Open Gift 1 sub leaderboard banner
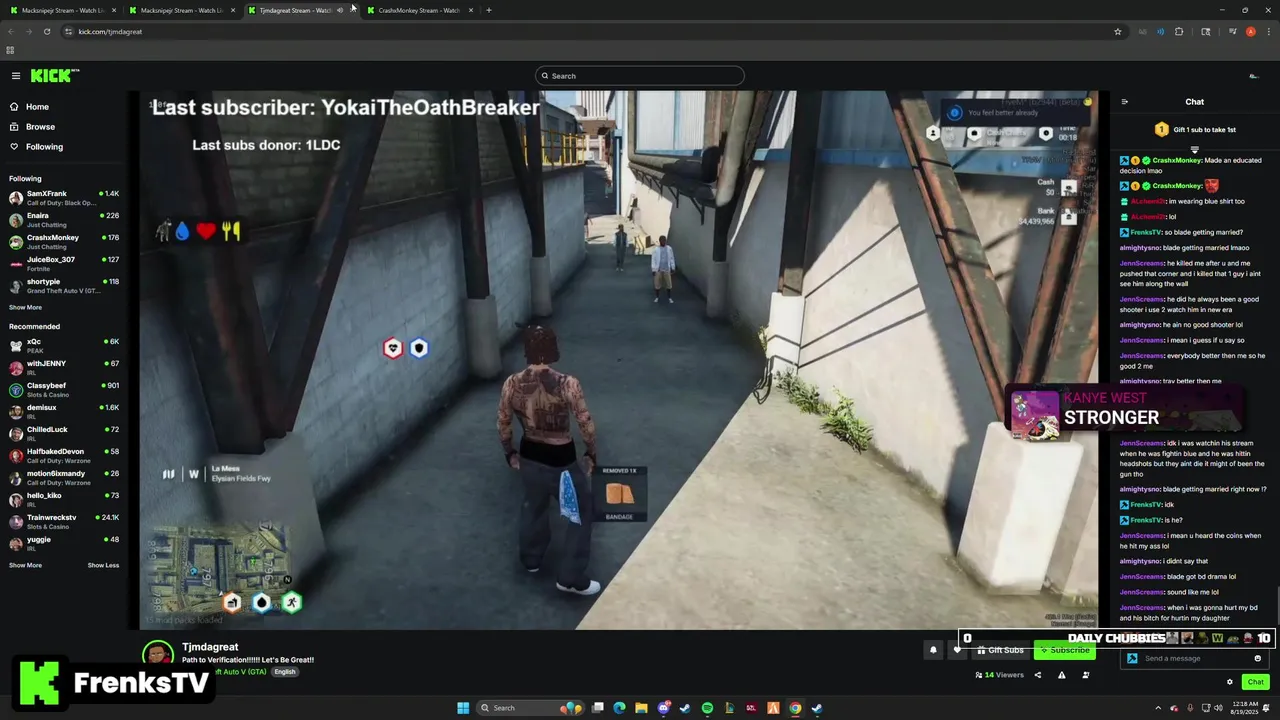This screenshot has height=720, width=1280. pos(1195,130)
